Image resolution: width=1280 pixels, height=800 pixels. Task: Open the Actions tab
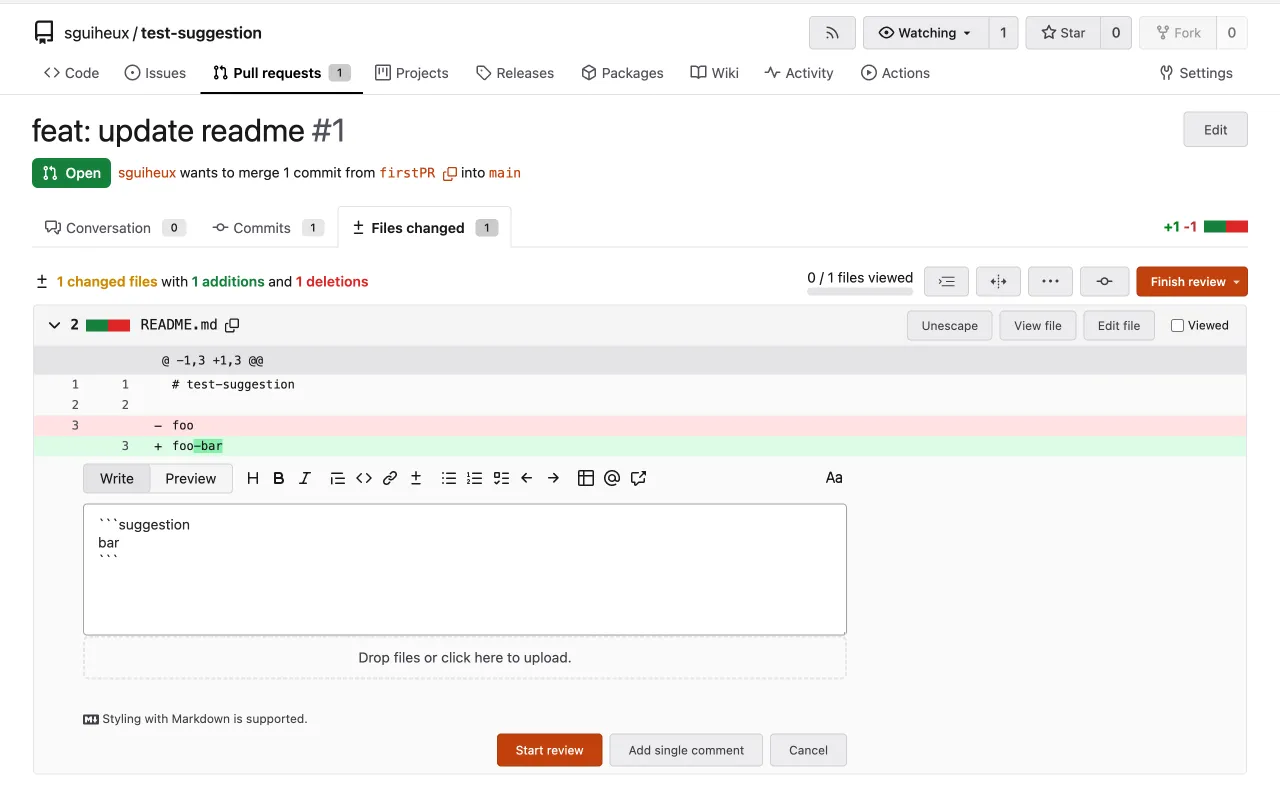click(x=896, y=73)
